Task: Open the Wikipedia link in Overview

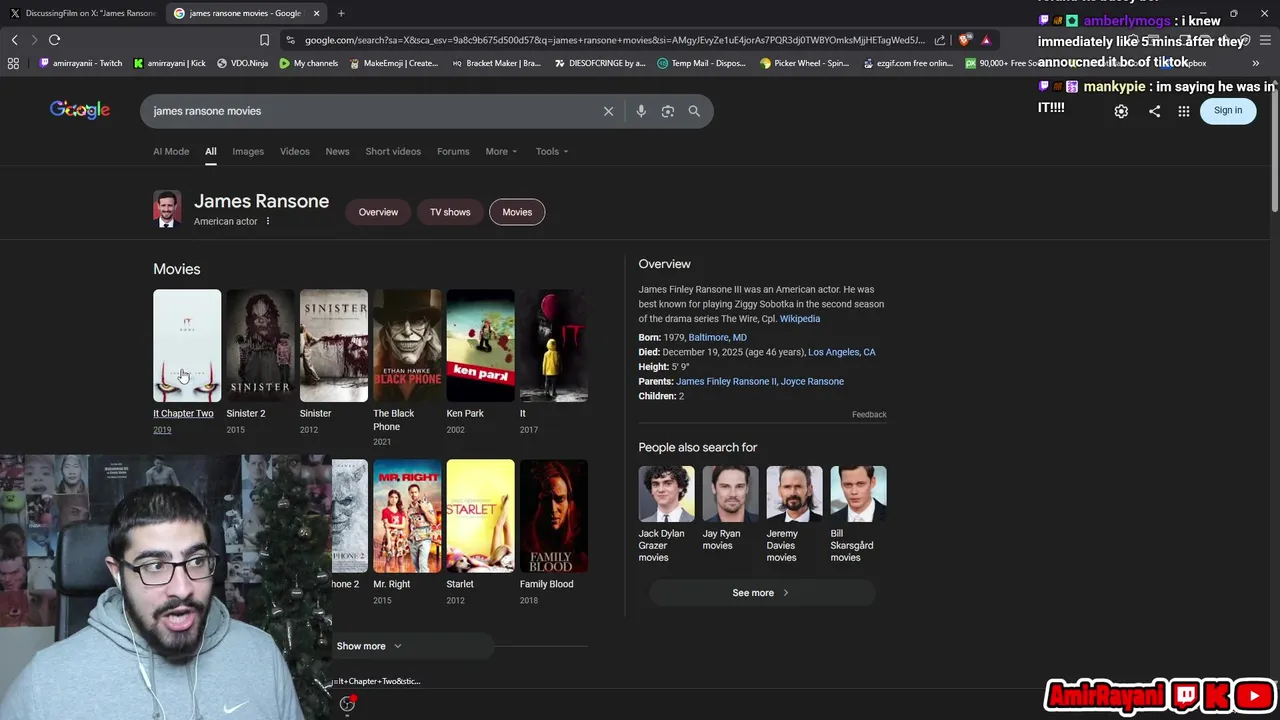Action: pyautogui.click(x=800, y=319)
